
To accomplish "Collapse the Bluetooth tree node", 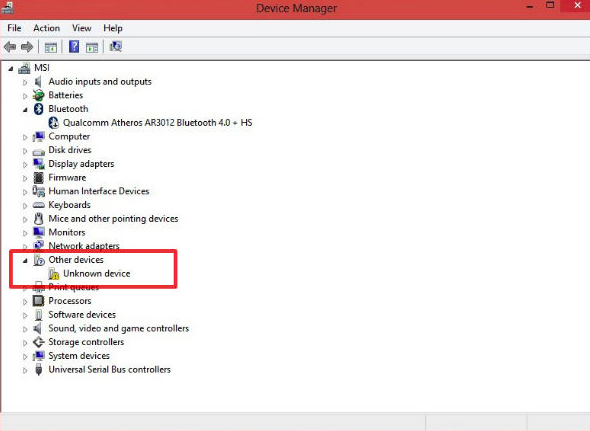I will [x=25, y=110].
